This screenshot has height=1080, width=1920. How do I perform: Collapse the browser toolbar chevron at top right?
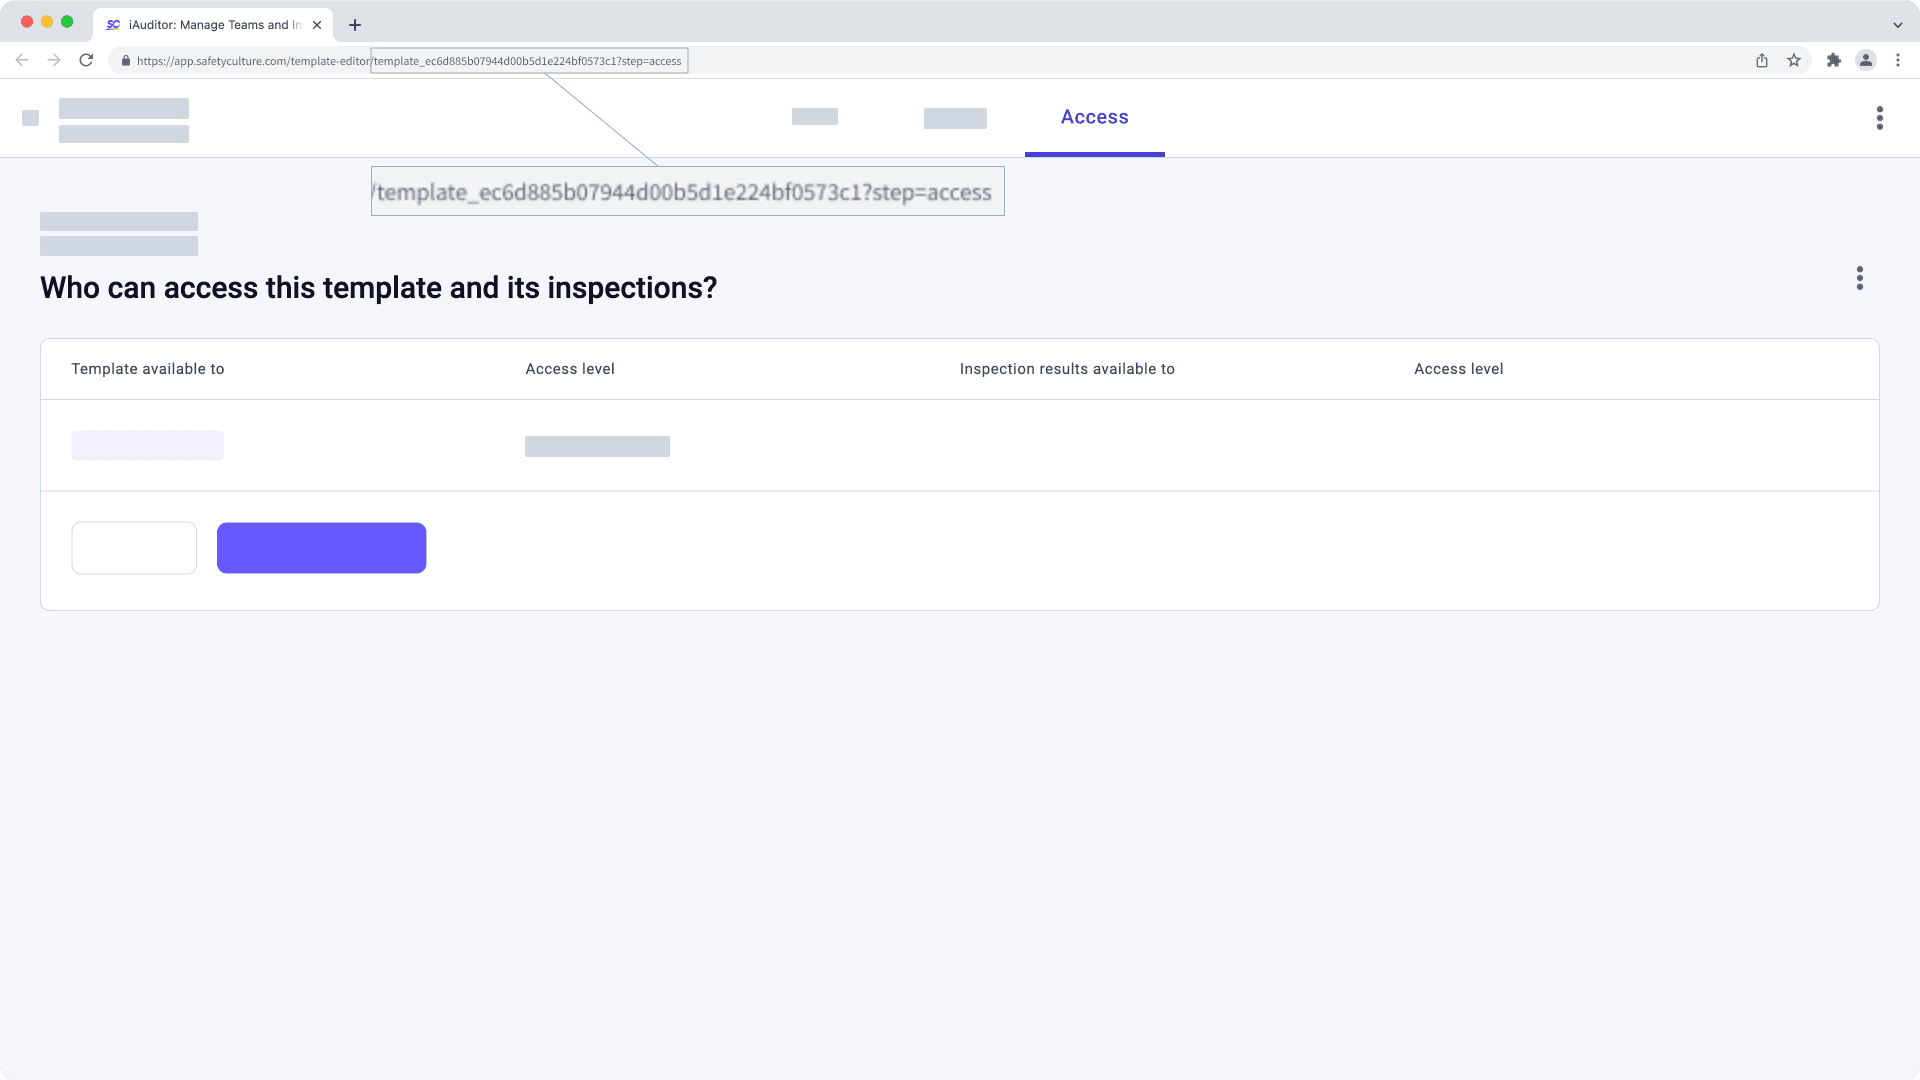(x=1898, y=24)
